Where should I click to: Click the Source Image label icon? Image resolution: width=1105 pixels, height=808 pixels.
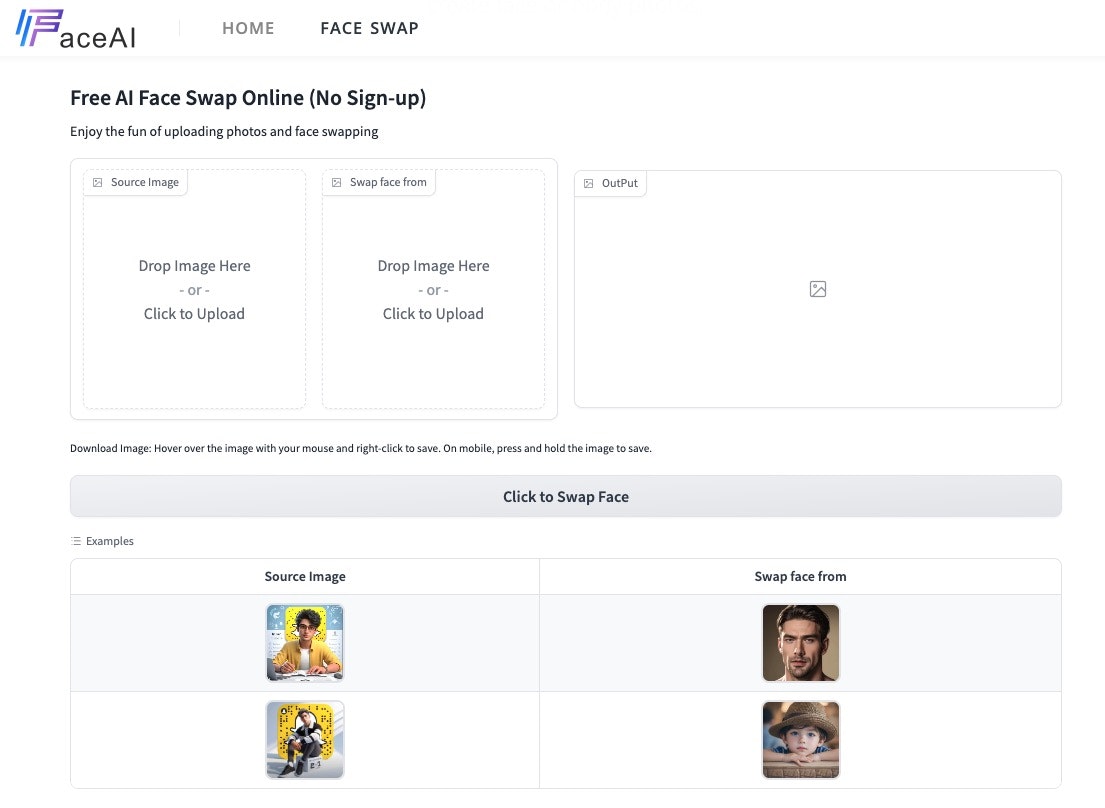pos(98,182)
